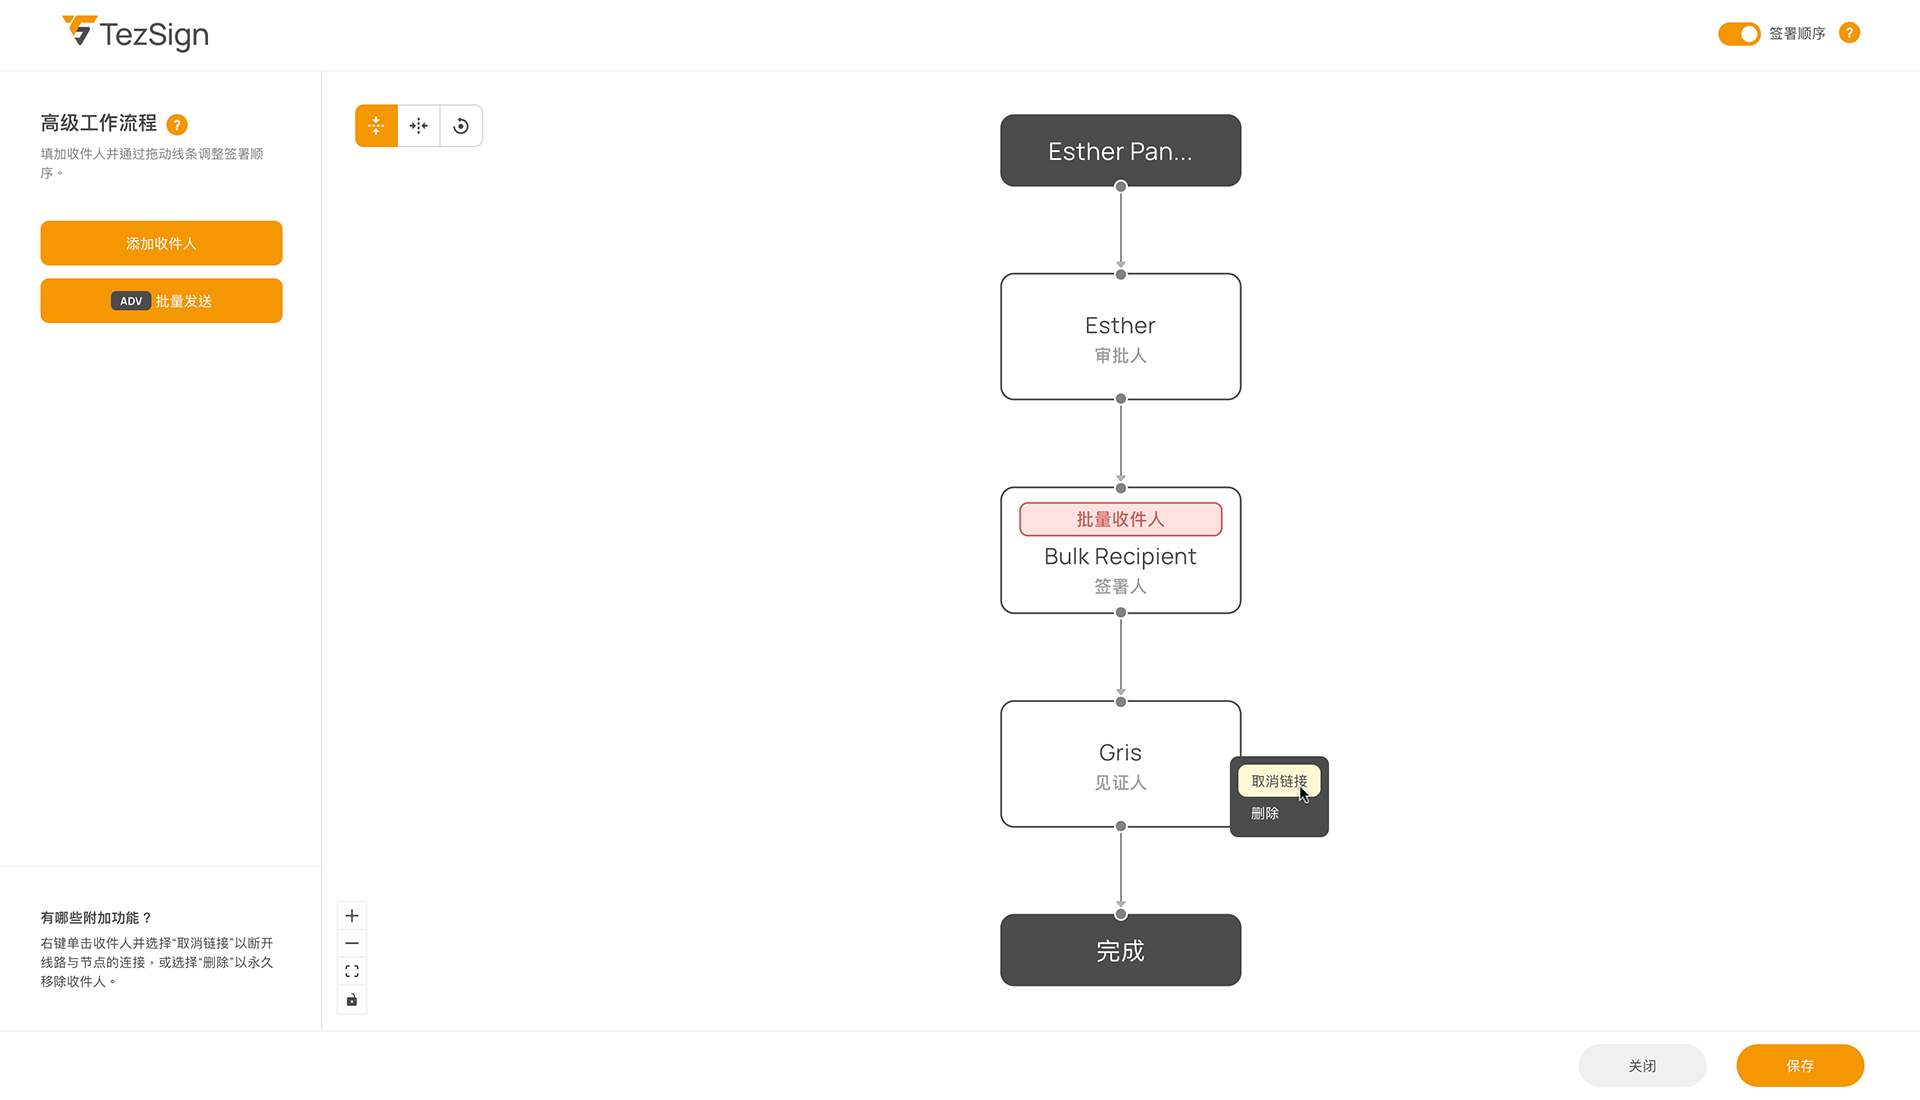The height and width of the screenshot is (1100, 1920).
Task: Turn off the 签署顺序 toggle
Action: tap(1739, 34)
